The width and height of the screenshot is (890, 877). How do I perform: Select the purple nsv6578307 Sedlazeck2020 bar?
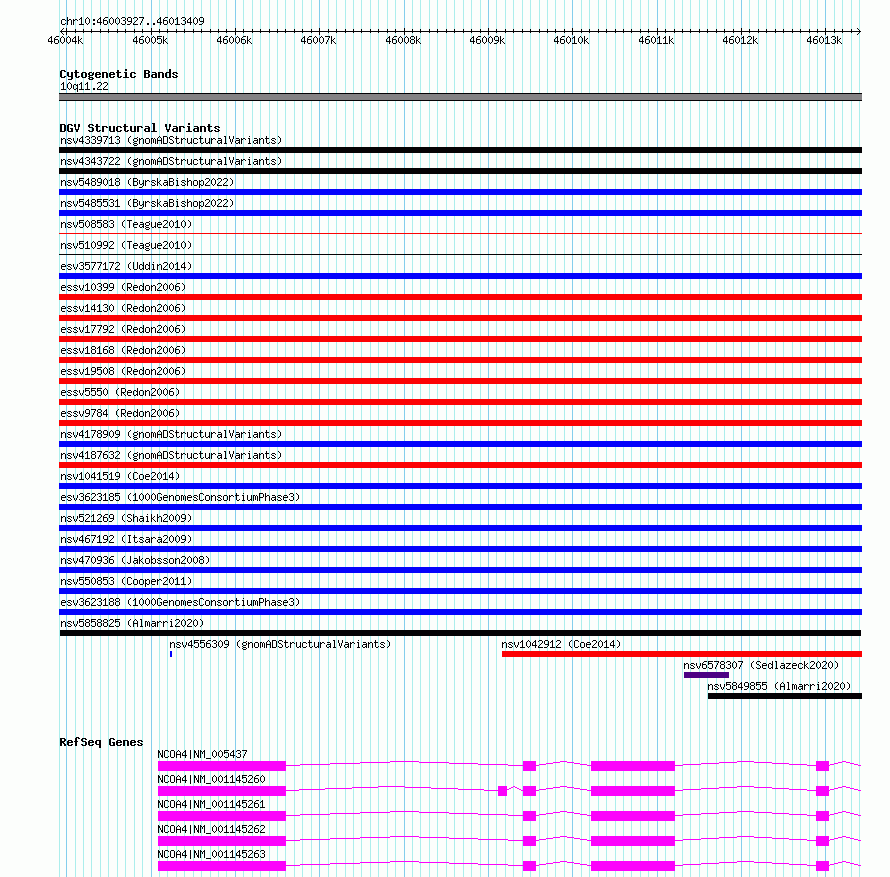[x=706, y=675]
